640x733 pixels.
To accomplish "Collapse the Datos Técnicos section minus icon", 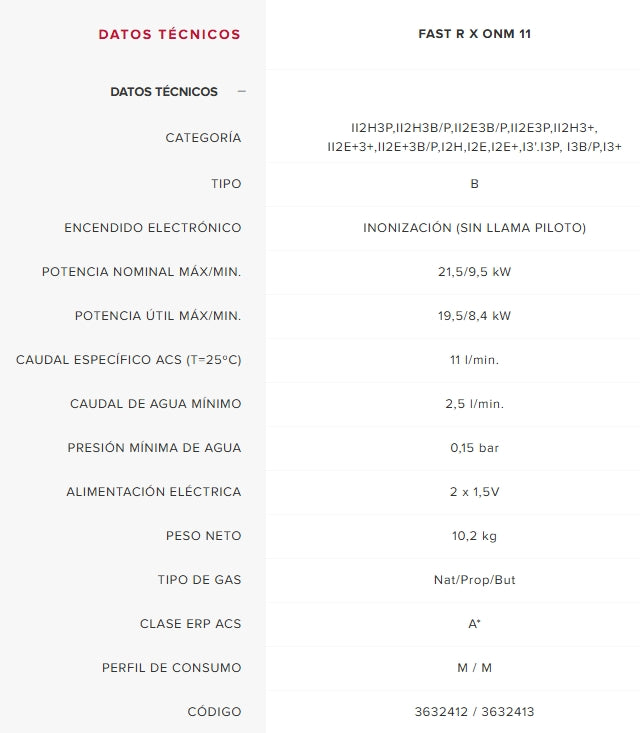I will coord(241,91).
